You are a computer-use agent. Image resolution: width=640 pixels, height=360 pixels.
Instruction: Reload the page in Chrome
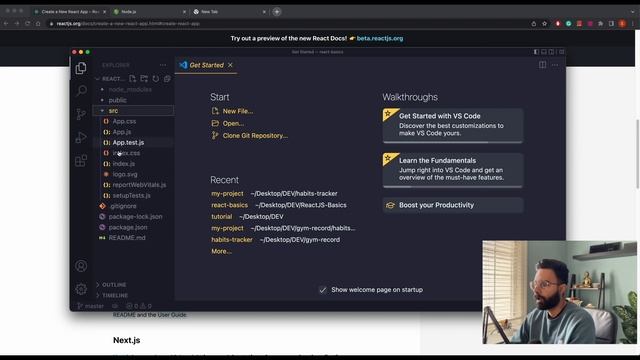(x=27, y=24)
